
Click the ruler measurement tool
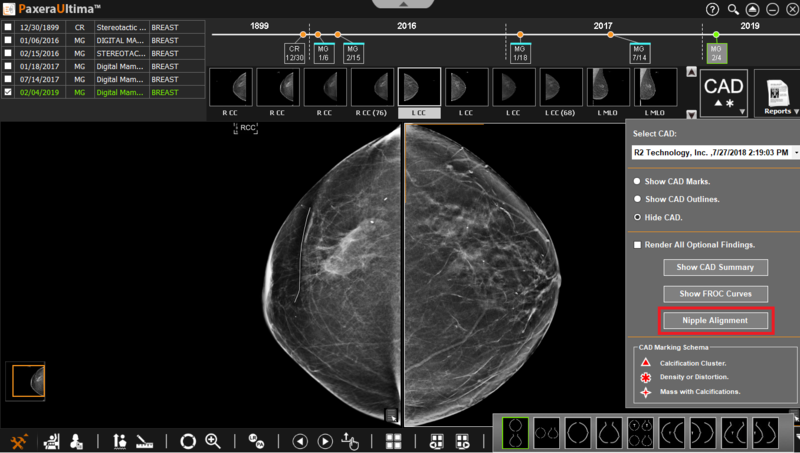145,441
